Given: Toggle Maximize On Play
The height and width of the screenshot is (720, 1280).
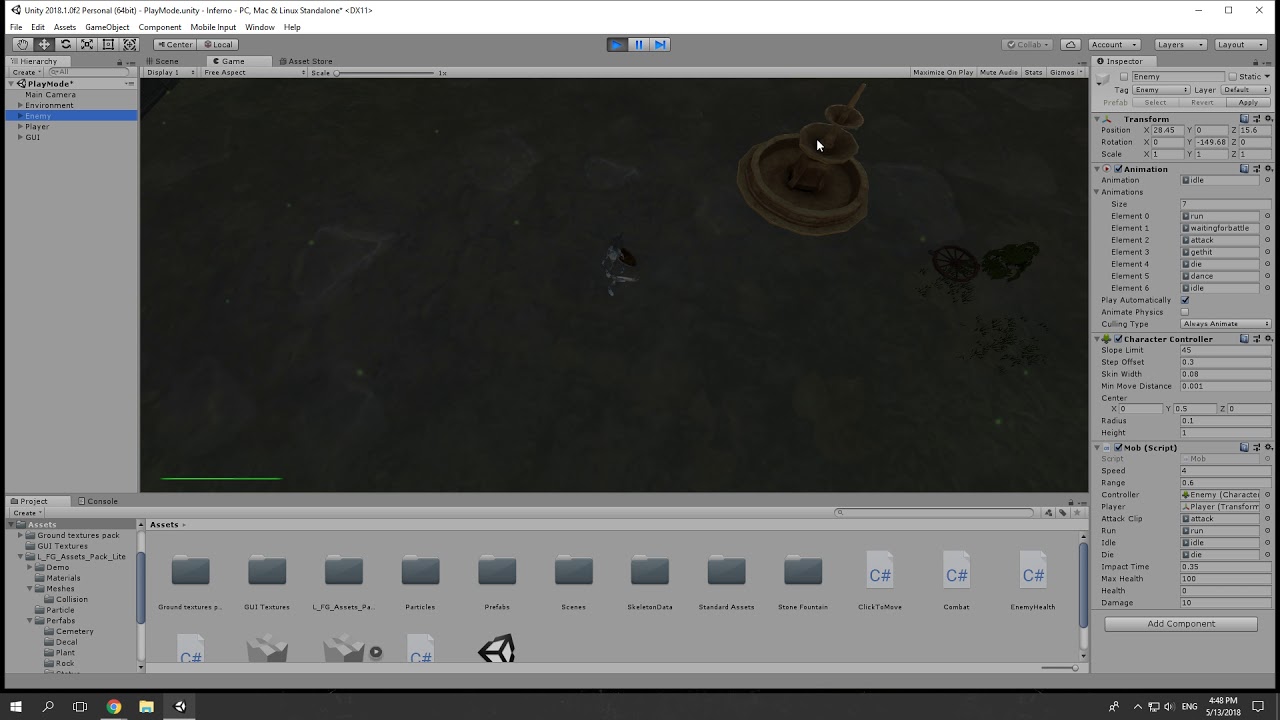Looking at the screenshot, I should point(943,72).
